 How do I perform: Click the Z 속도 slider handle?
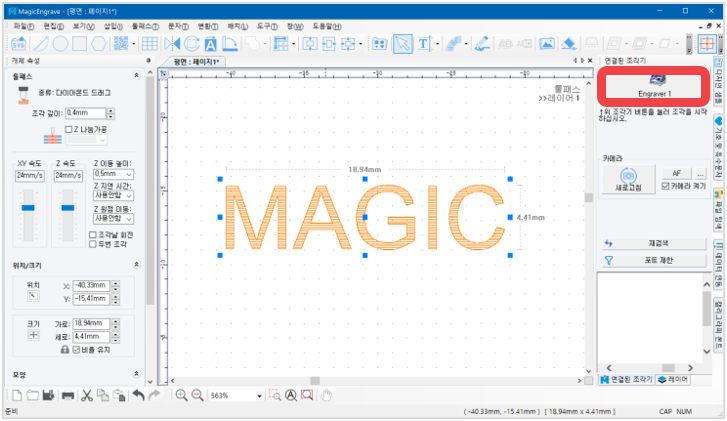(68, 208)
